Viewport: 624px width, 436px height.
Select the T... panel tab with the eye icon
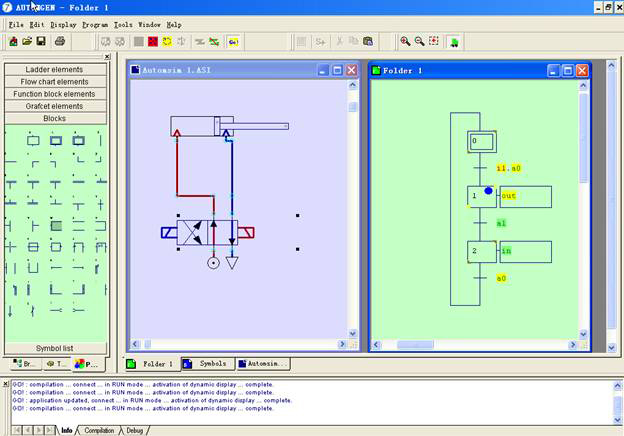pyautogui.click(x=57, y=364)
